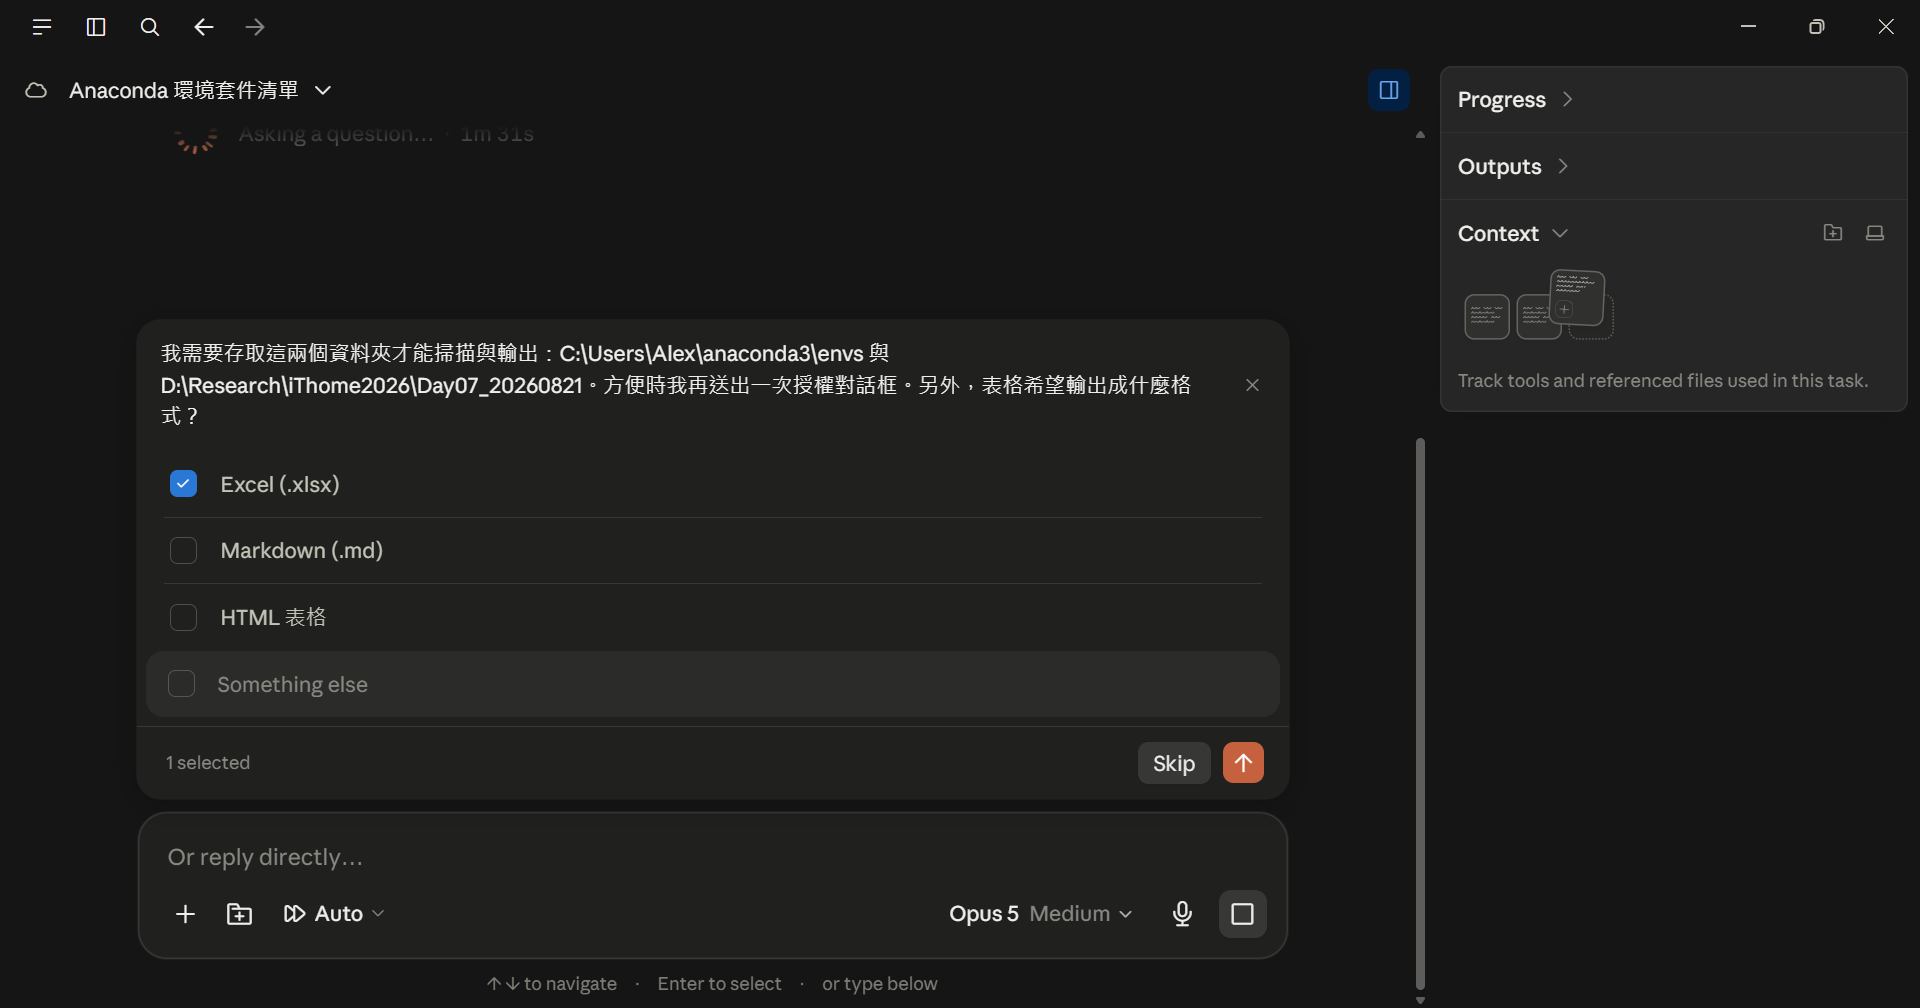The width and height of the screenshot is (1920, 1008).
Task: Check the Markdown (.md) checkbox
Action: [x=183, y=551]
